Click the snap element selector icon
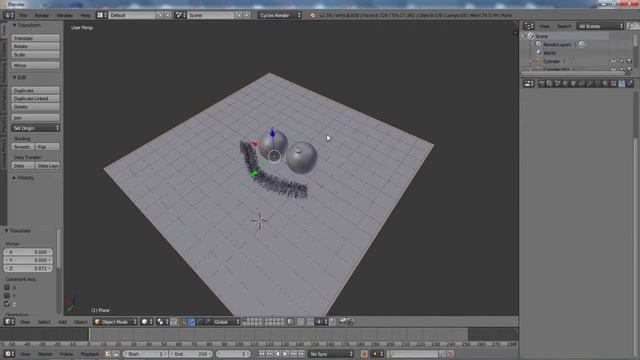 coord(321,322)
